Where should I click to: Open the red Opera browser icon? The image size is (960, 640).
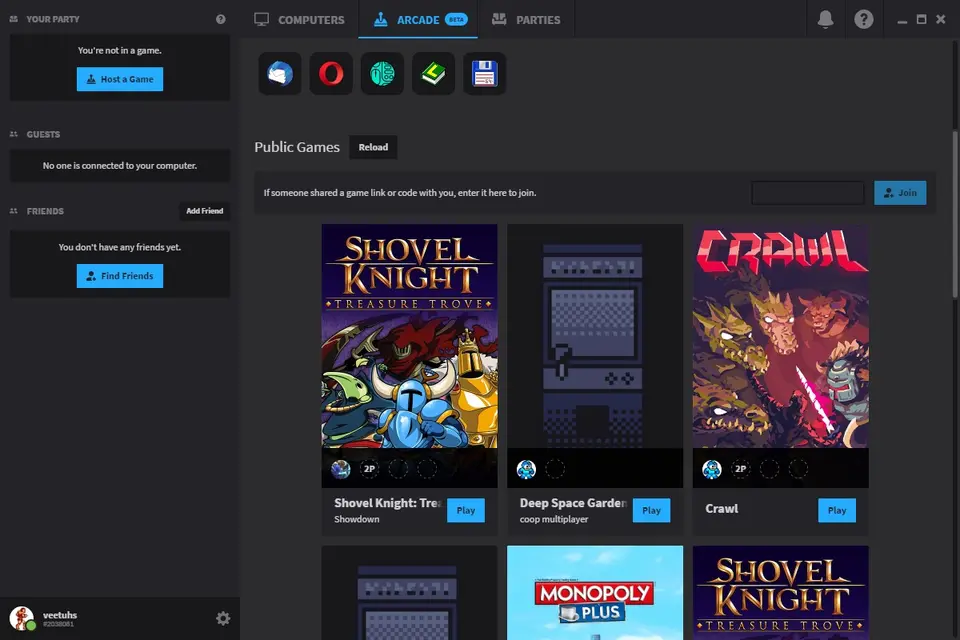tap(331, 74)
